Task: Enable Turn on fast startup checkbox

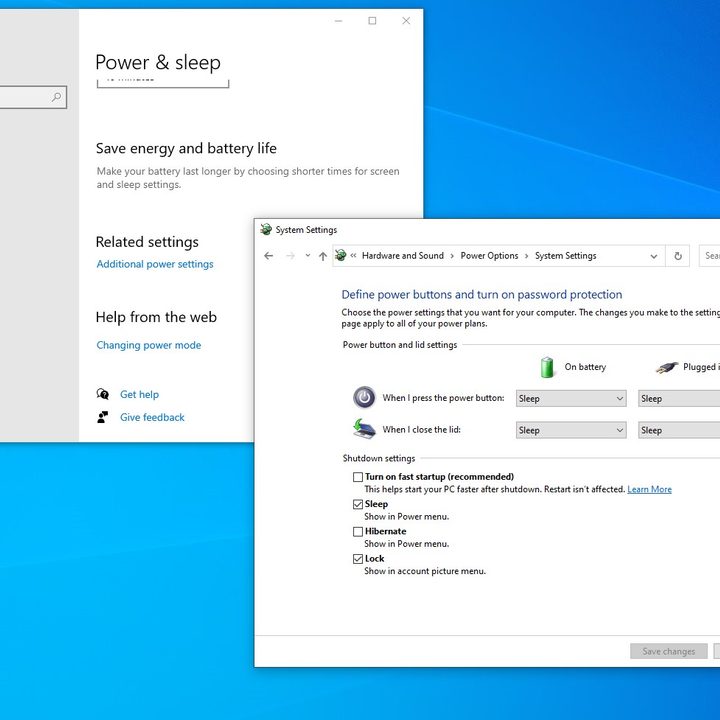Action: (358, 477)
